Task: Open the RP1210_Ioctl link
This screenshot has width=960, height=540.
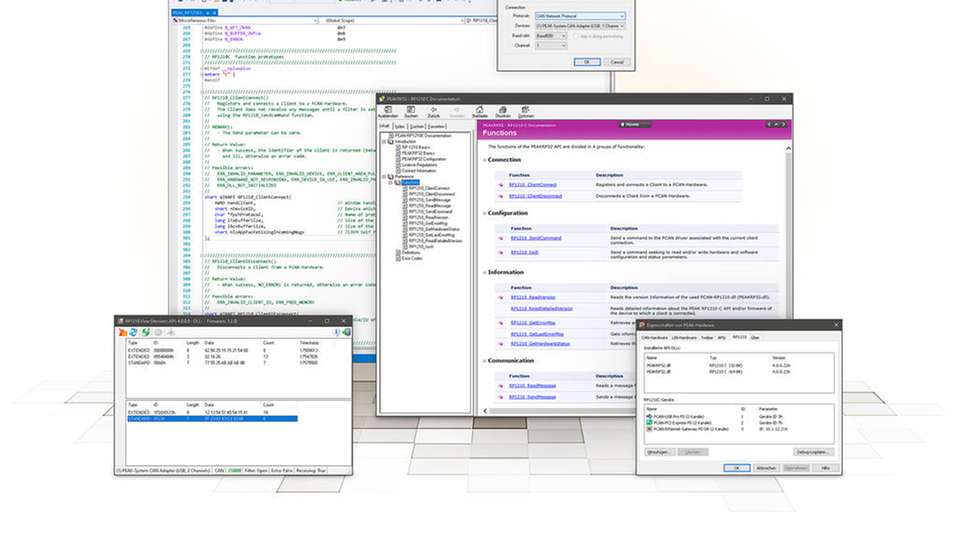Action: 525,252
